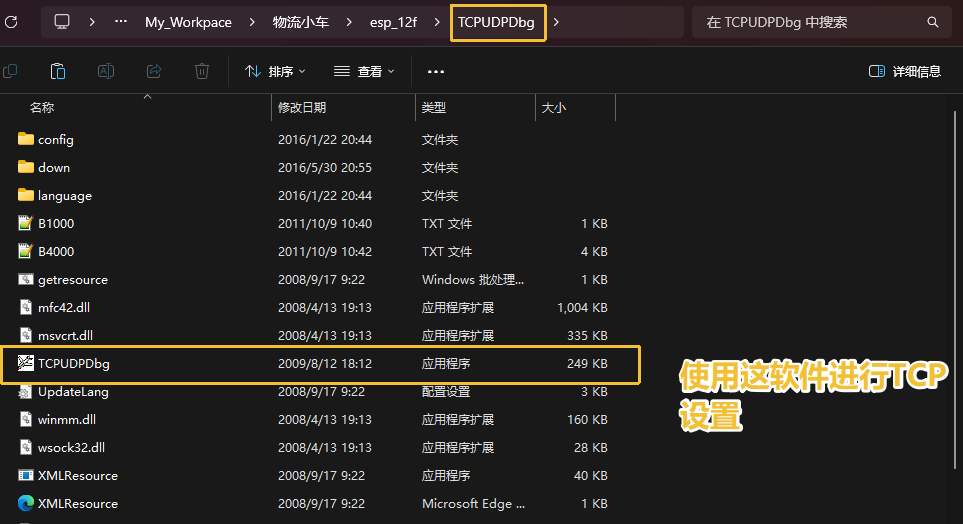
Task: Open the three-dots more options menu
Action: 436,71
